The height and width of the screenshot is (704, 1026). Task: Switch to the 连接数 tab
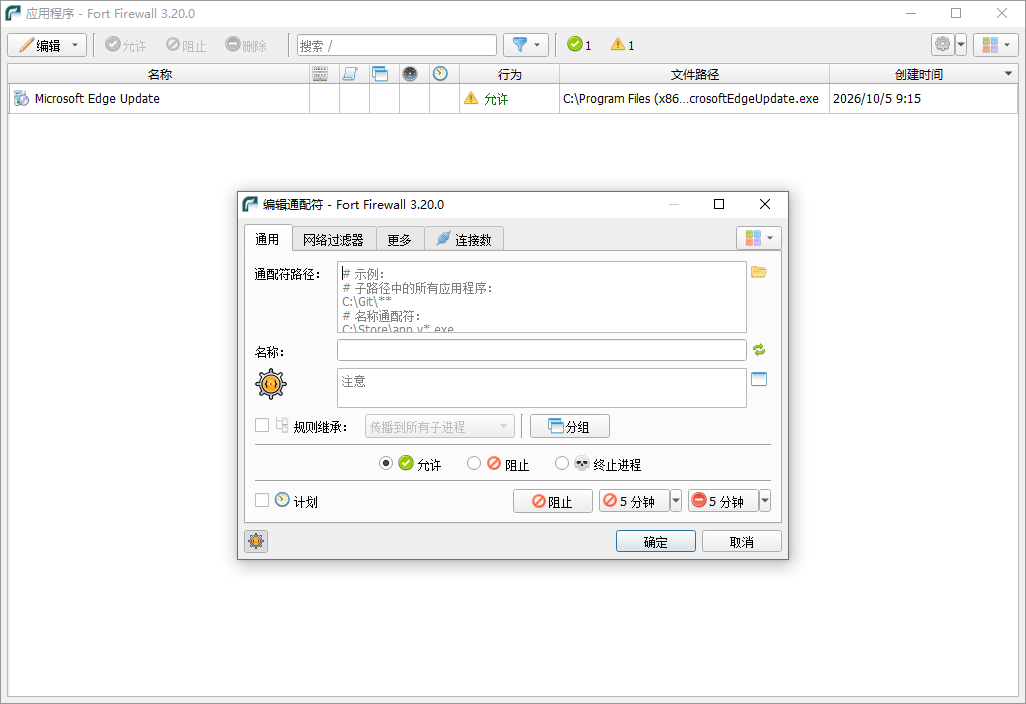464,240
